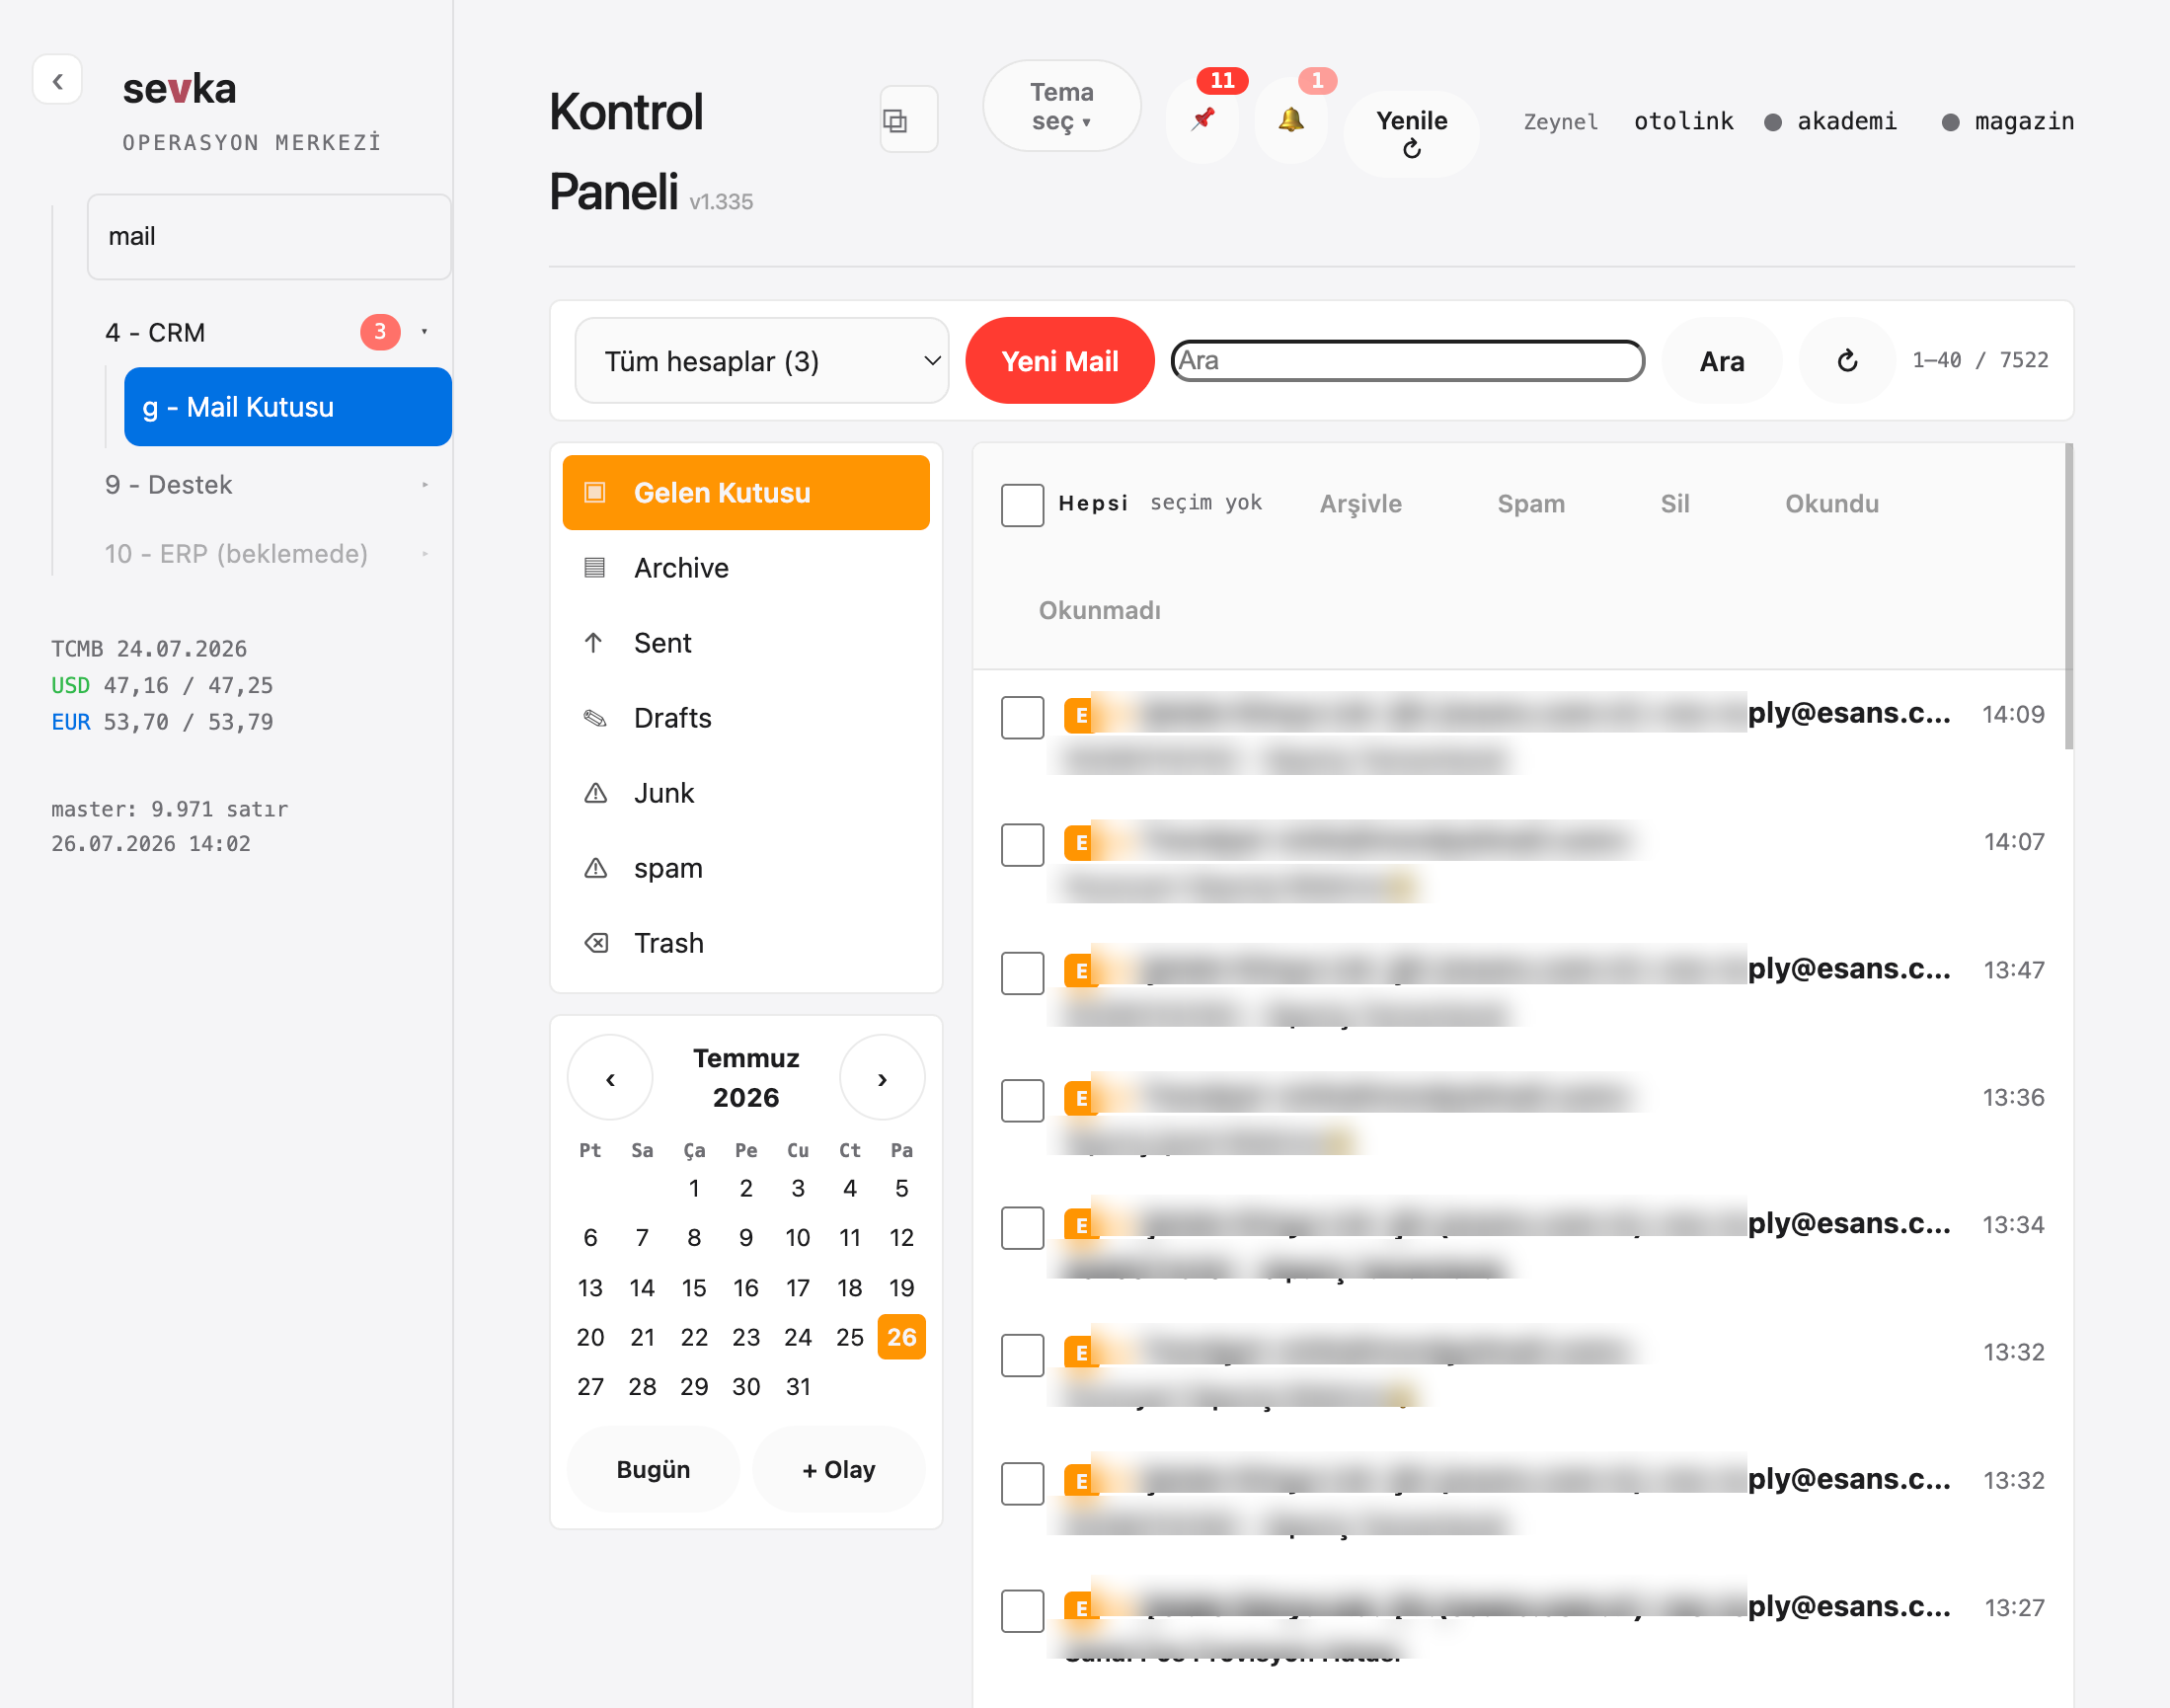Click the mail list vertical scrollbar
Image resolution: width=2170 pixels, height=1708 pixels.
pos(2068,597)
